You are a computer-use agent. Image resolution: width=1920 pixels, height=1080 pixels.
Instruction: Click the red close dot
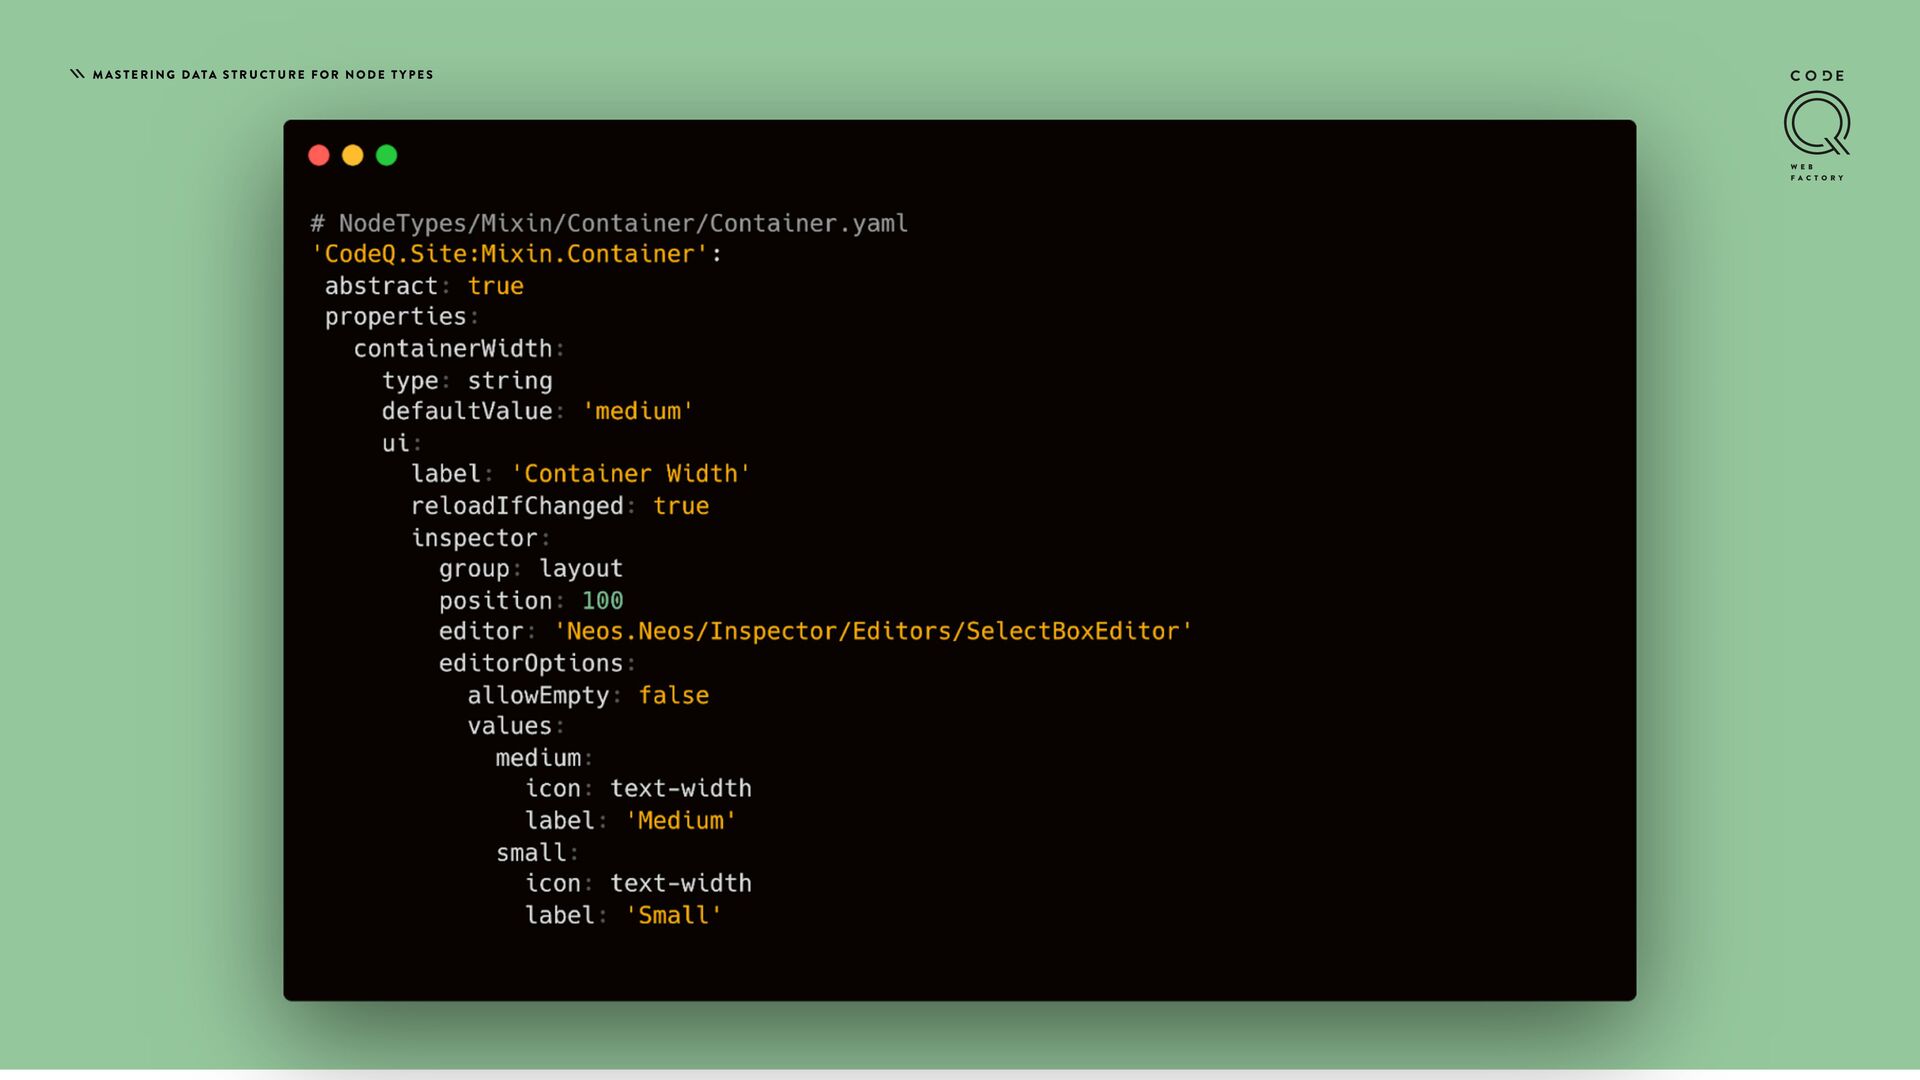click(x=319, y=155)
